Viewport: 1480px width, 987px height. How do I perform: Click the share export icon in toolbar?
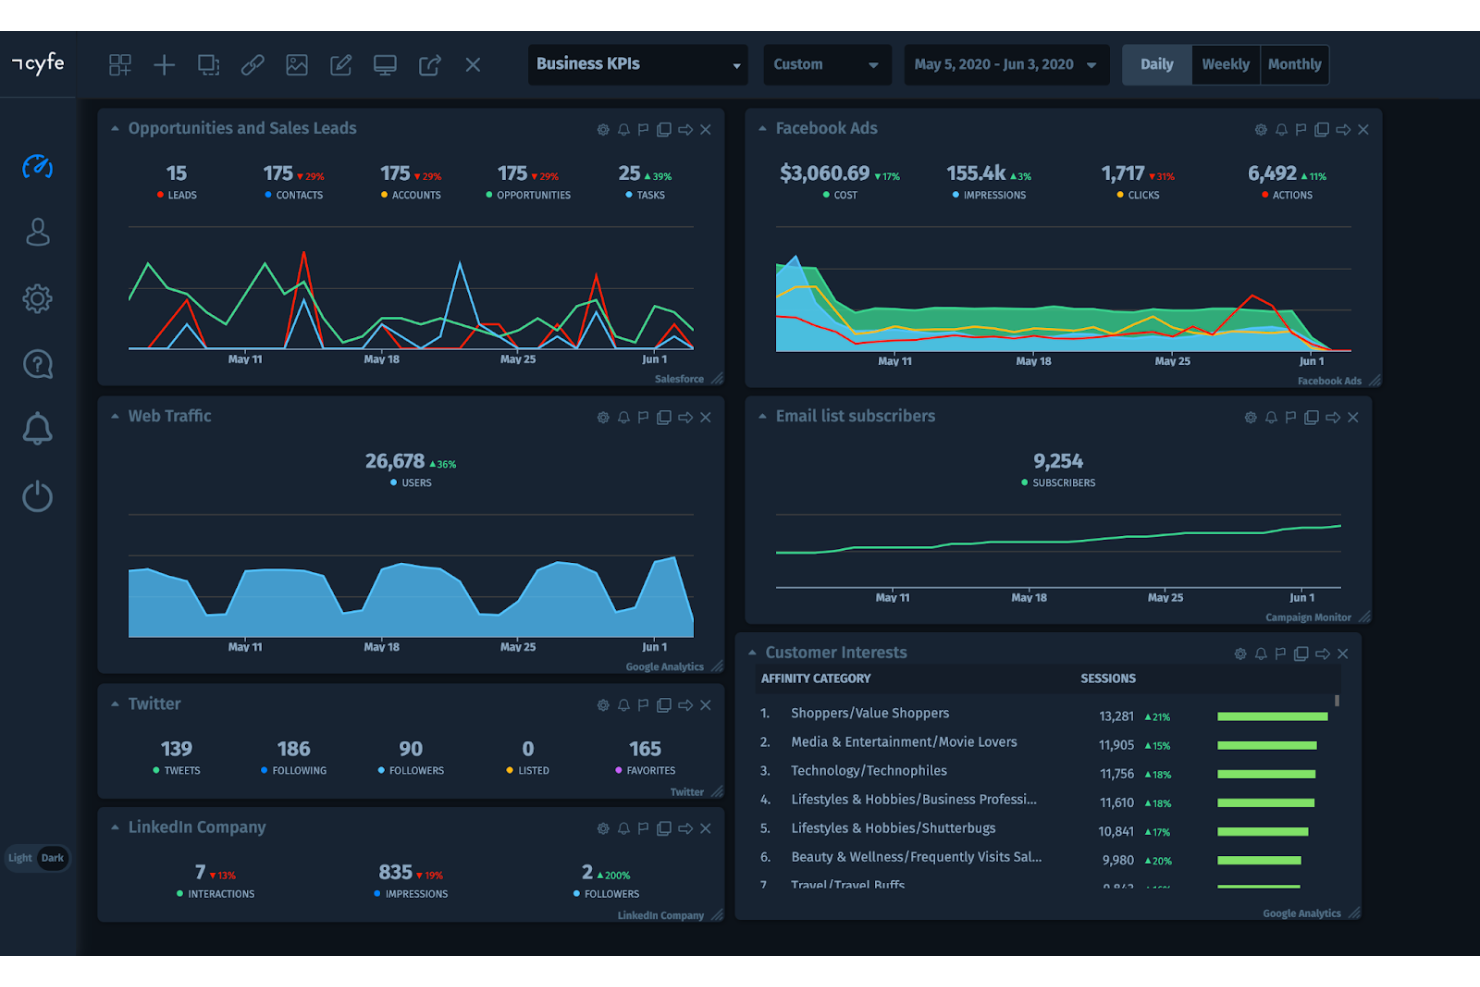point(430,65)
